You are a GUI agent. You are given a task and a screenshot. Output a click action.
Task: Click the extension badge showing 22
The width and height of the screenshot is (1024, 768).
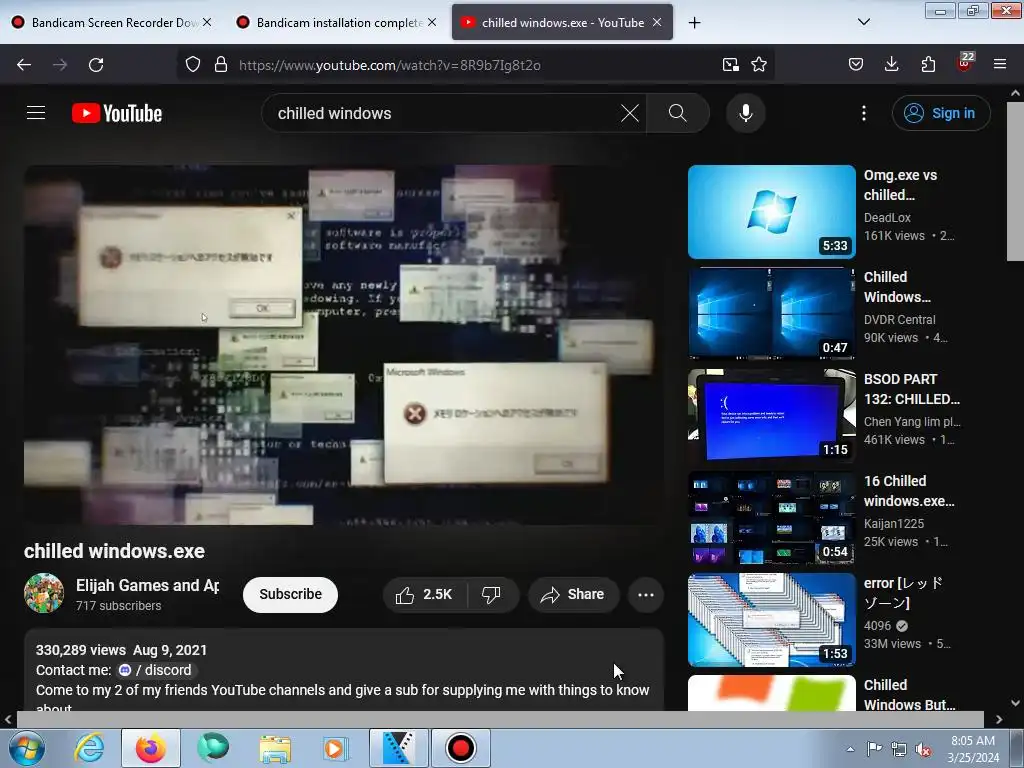(x=965, y=63)
